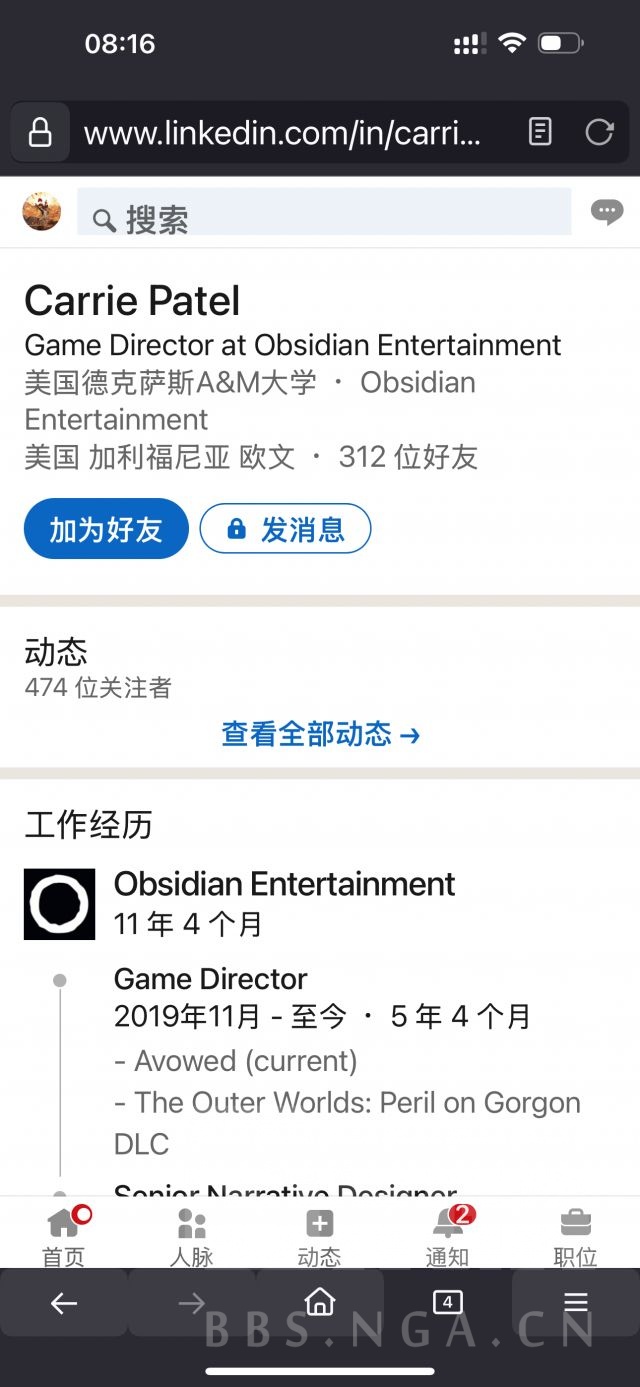Tap the 发消息 message button

[285, 530]
